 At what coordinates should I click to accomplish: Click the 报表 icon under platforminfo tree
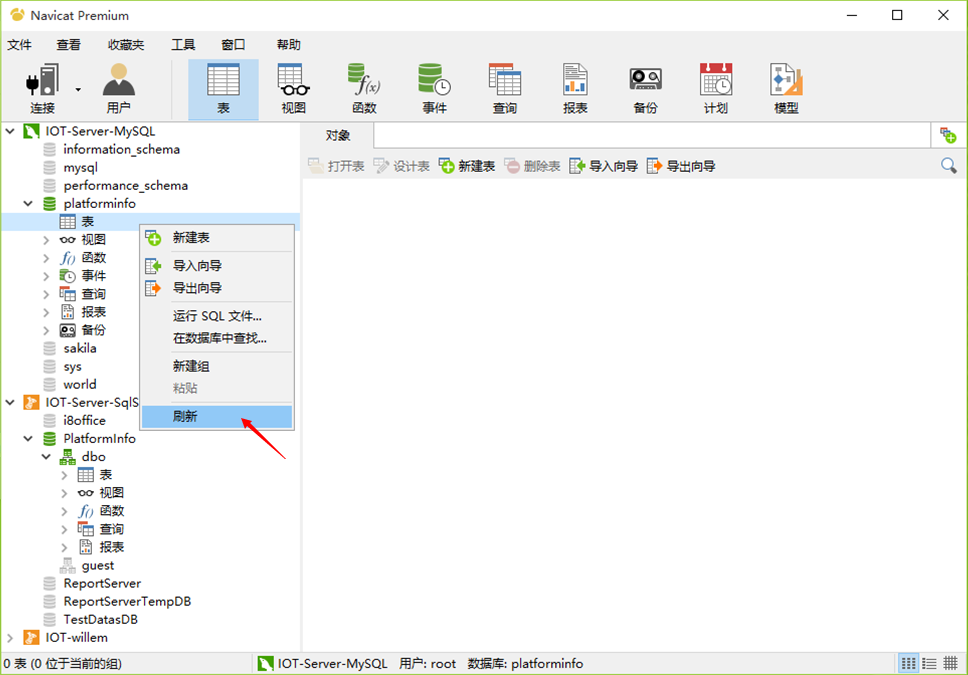click(x=68, y=312)
